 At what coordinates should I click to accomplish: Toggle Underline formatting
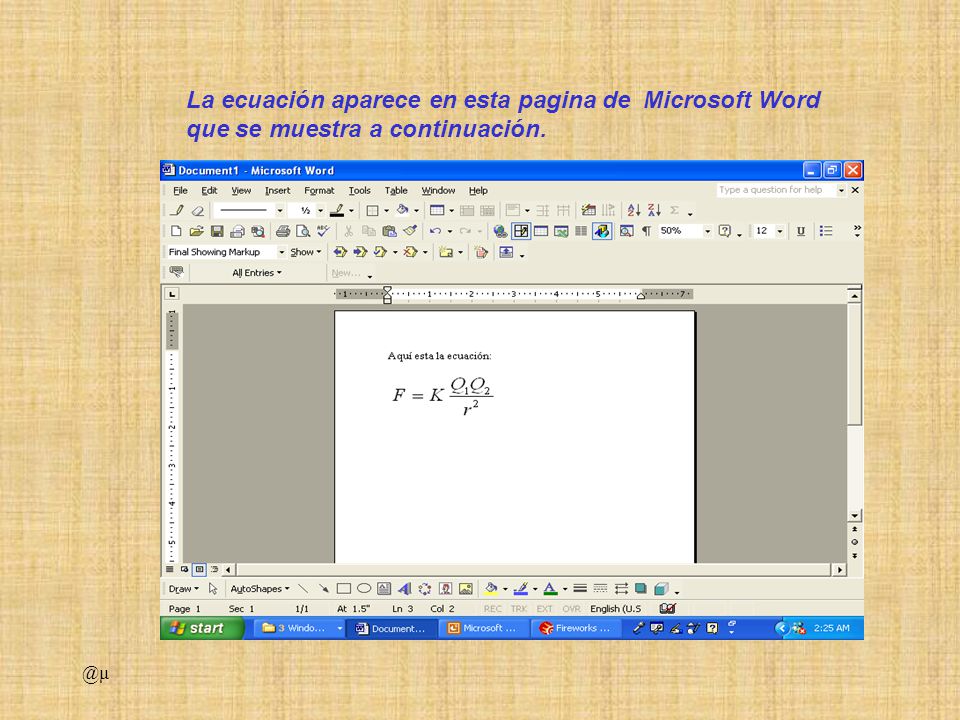pos(801,231)
